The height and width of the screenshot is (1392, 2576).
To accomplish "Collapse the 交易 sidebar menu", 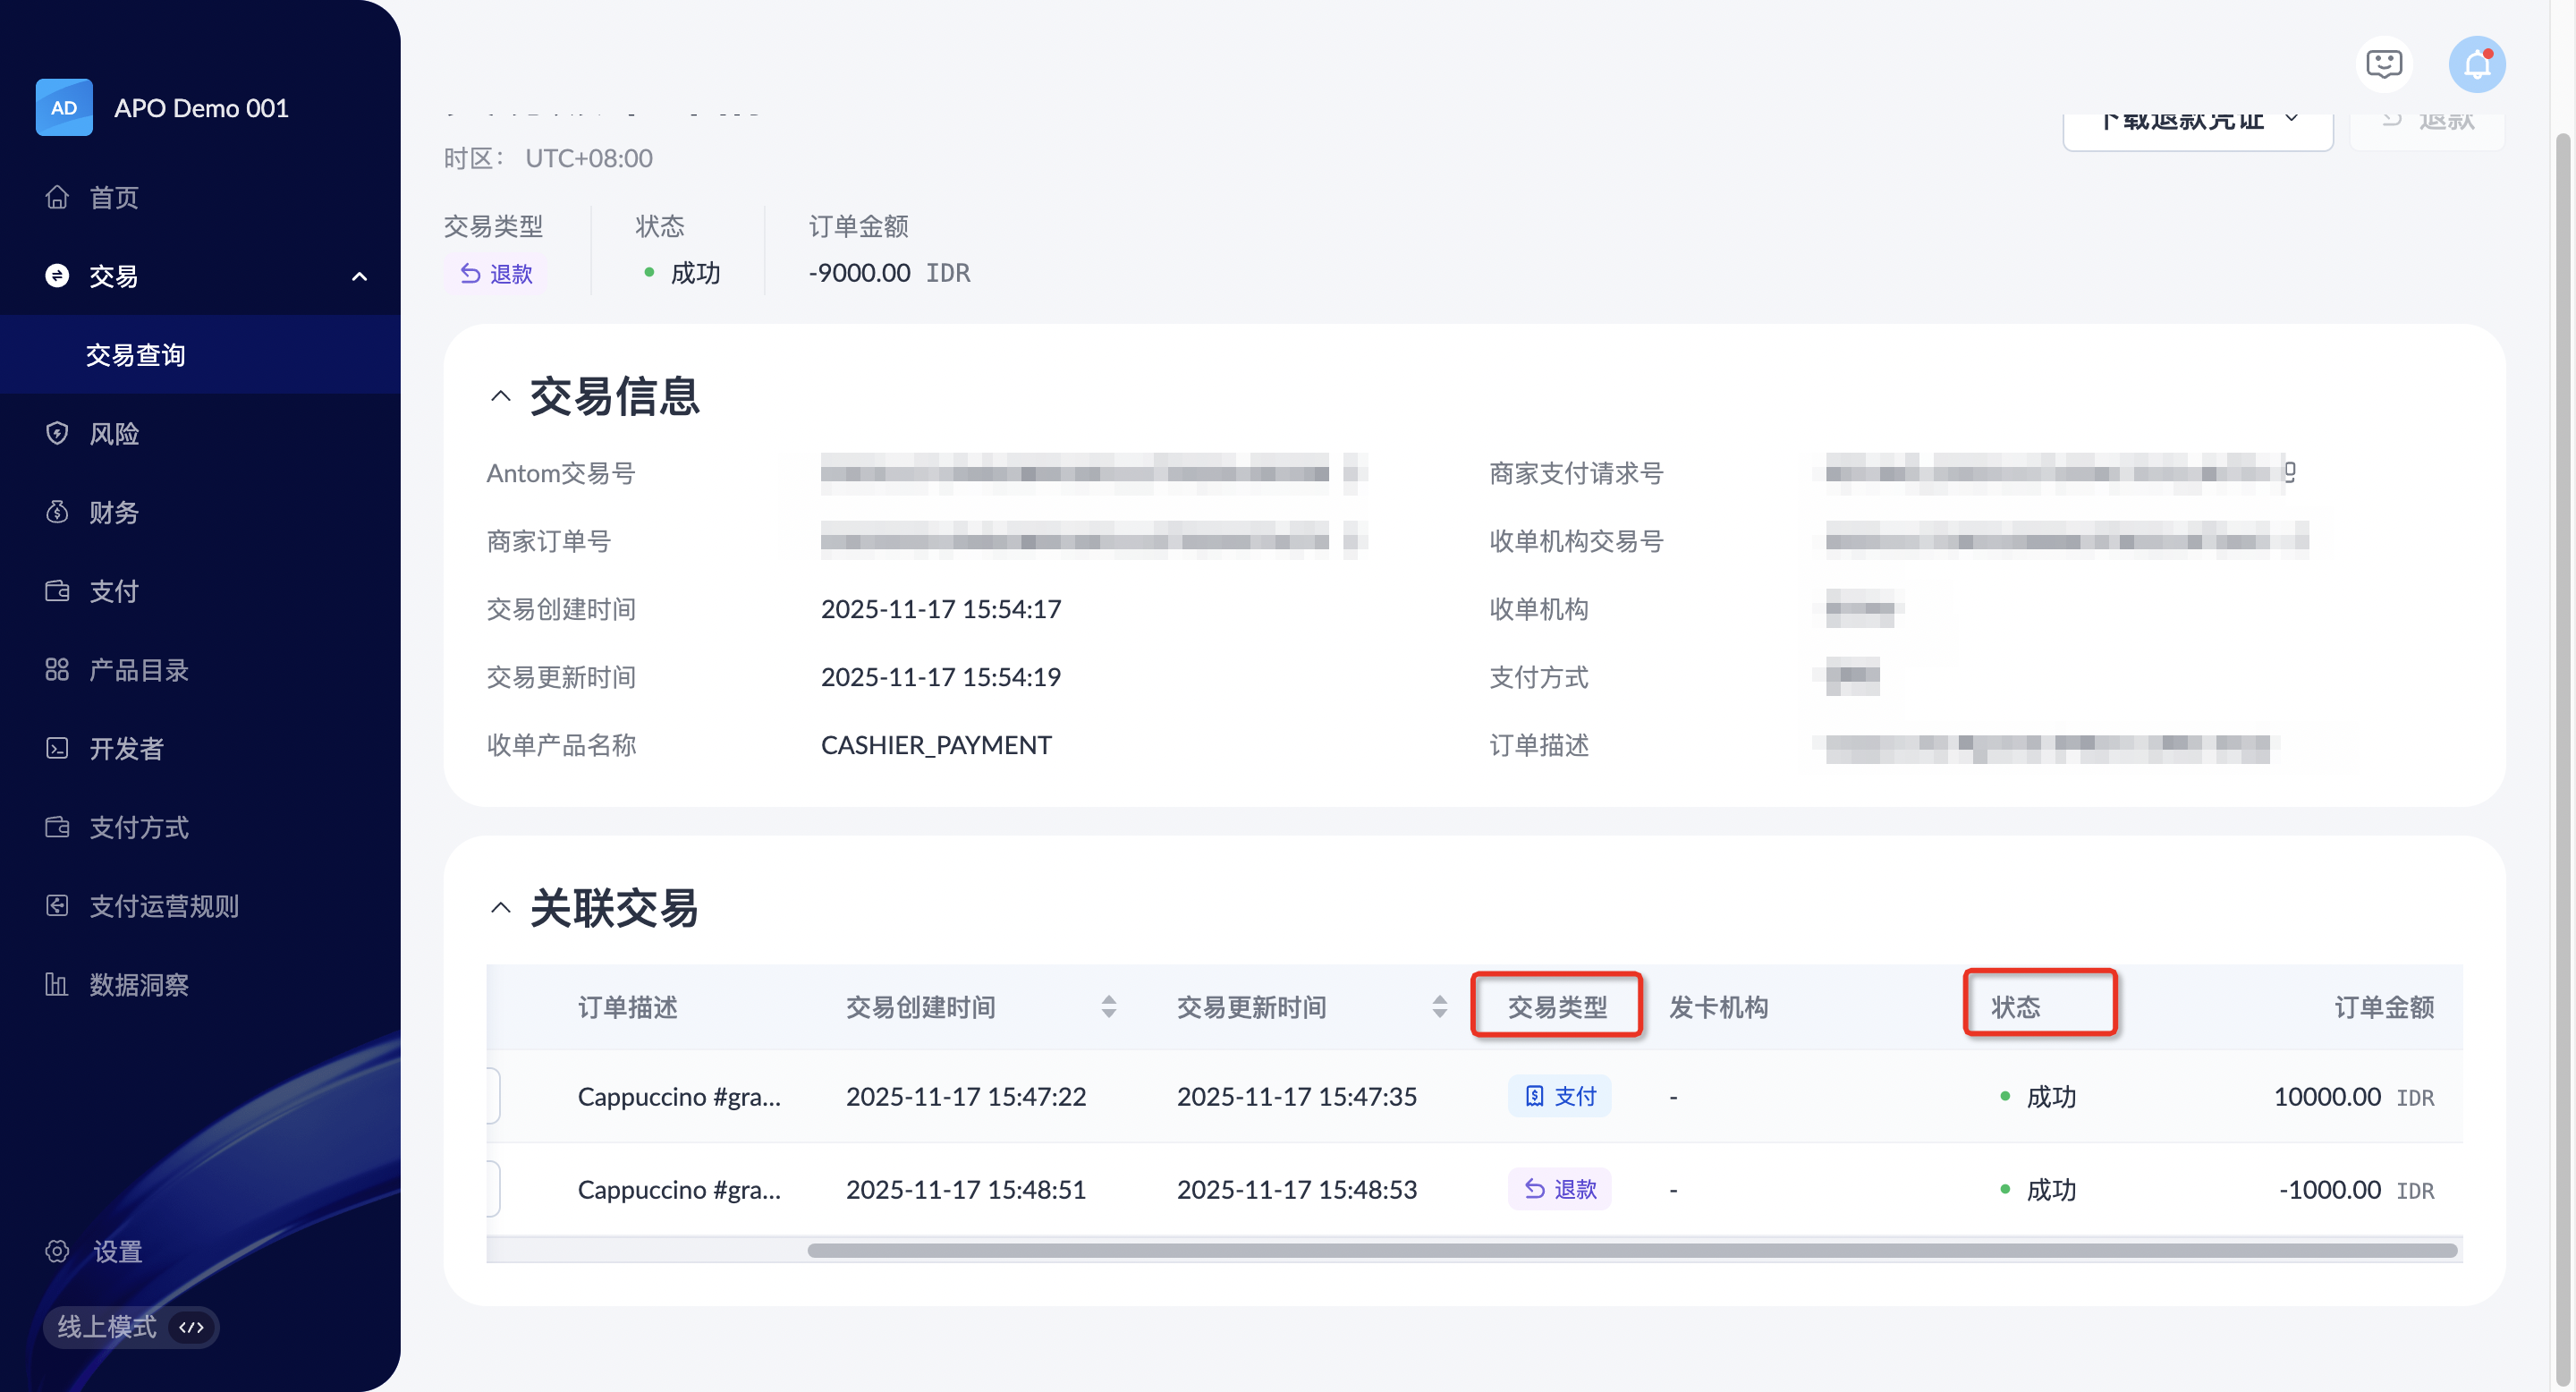I will [x=359, y=276].
